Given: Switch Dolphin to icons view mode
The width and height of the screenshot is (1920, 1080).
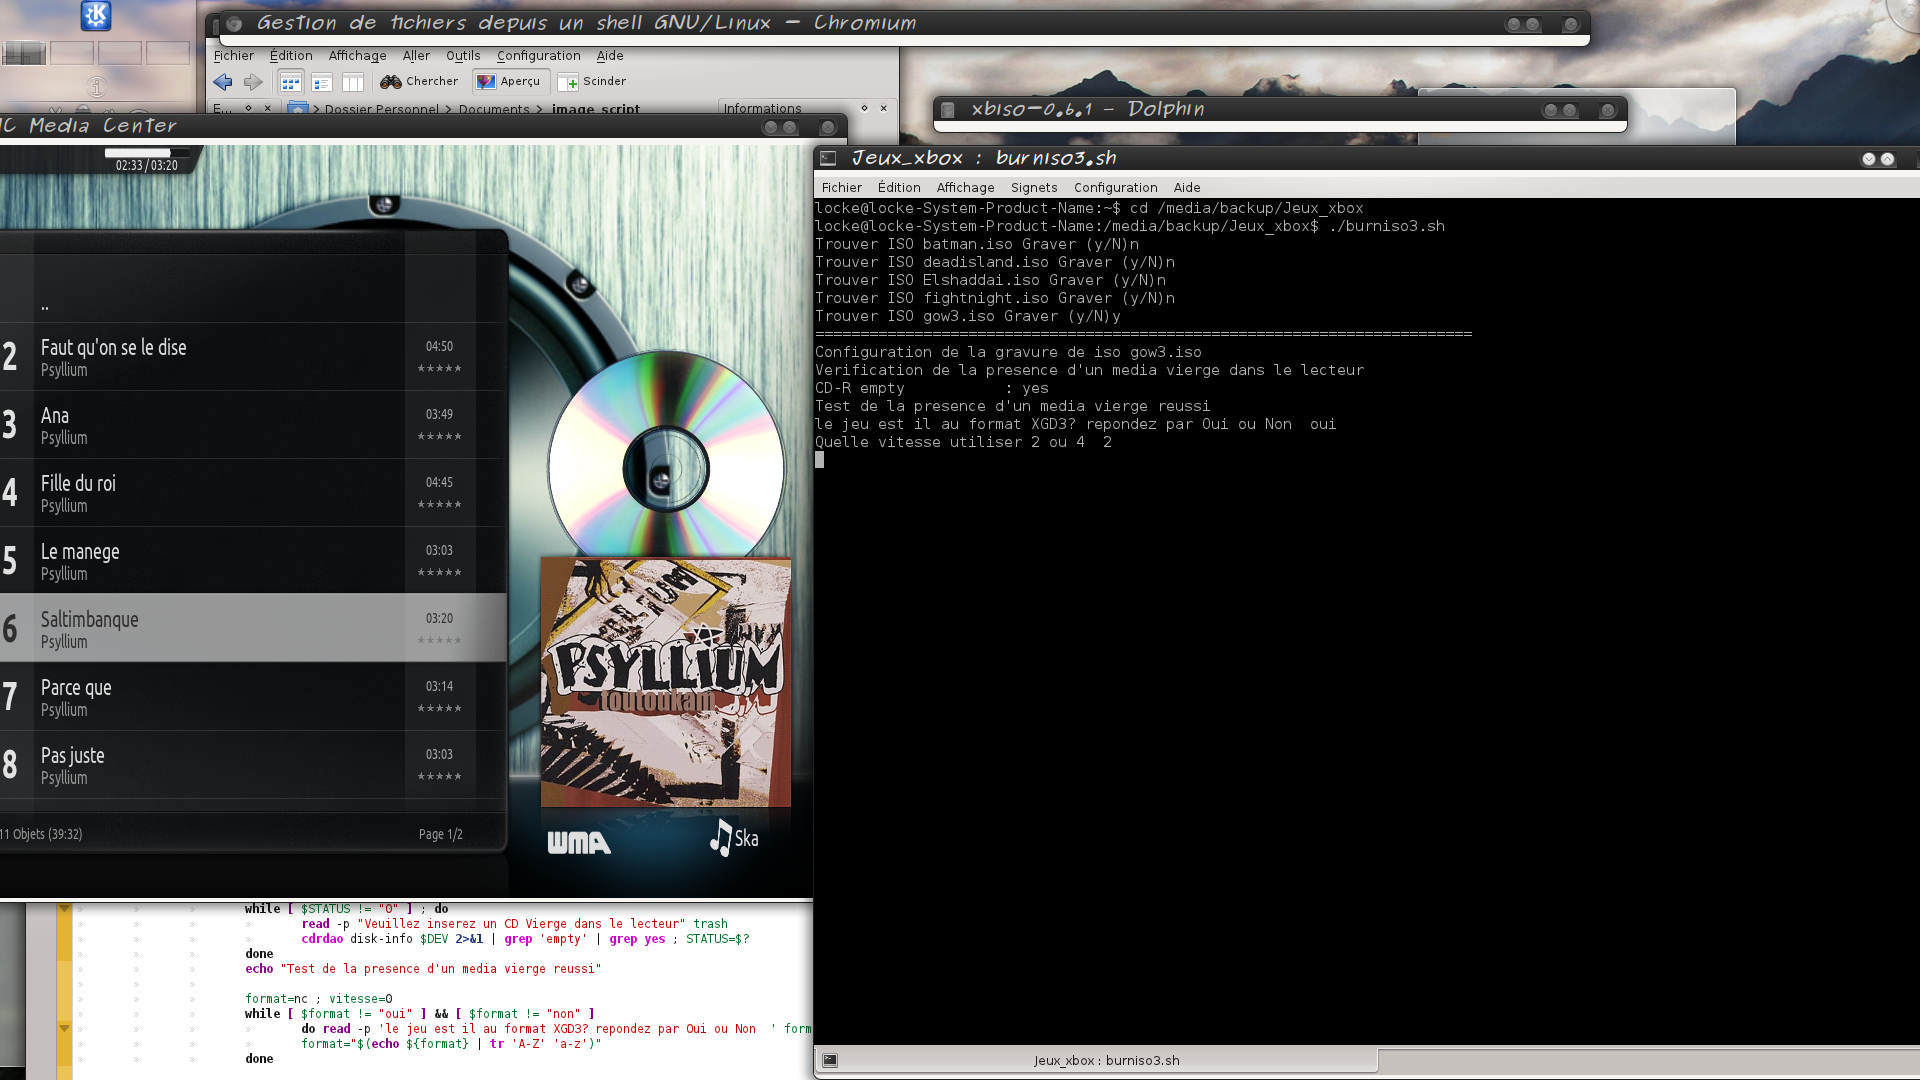Looking at the screenshot, I should pos(290,82).
